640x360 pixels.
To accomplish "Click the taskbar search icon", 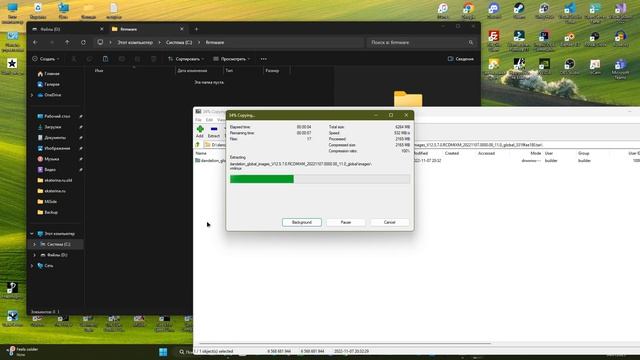I will tap(182, 352).
